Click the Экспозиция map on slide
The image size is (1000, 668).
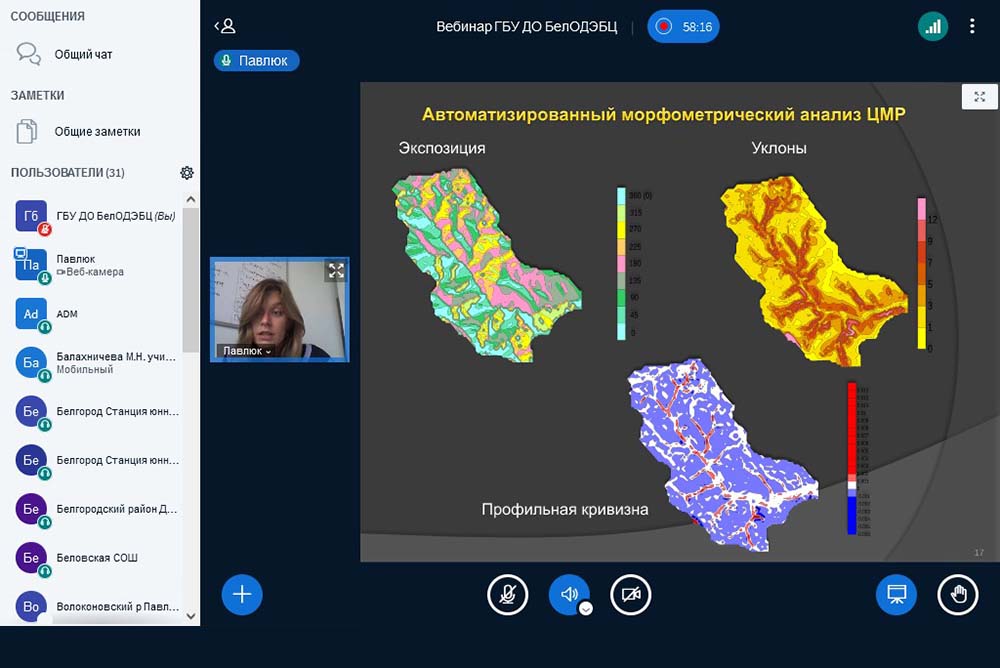487,265
